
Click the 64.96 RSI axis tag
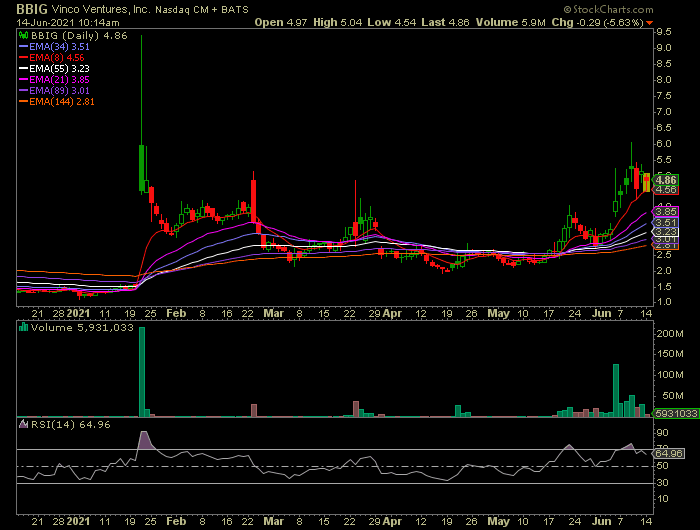(668, 453)
